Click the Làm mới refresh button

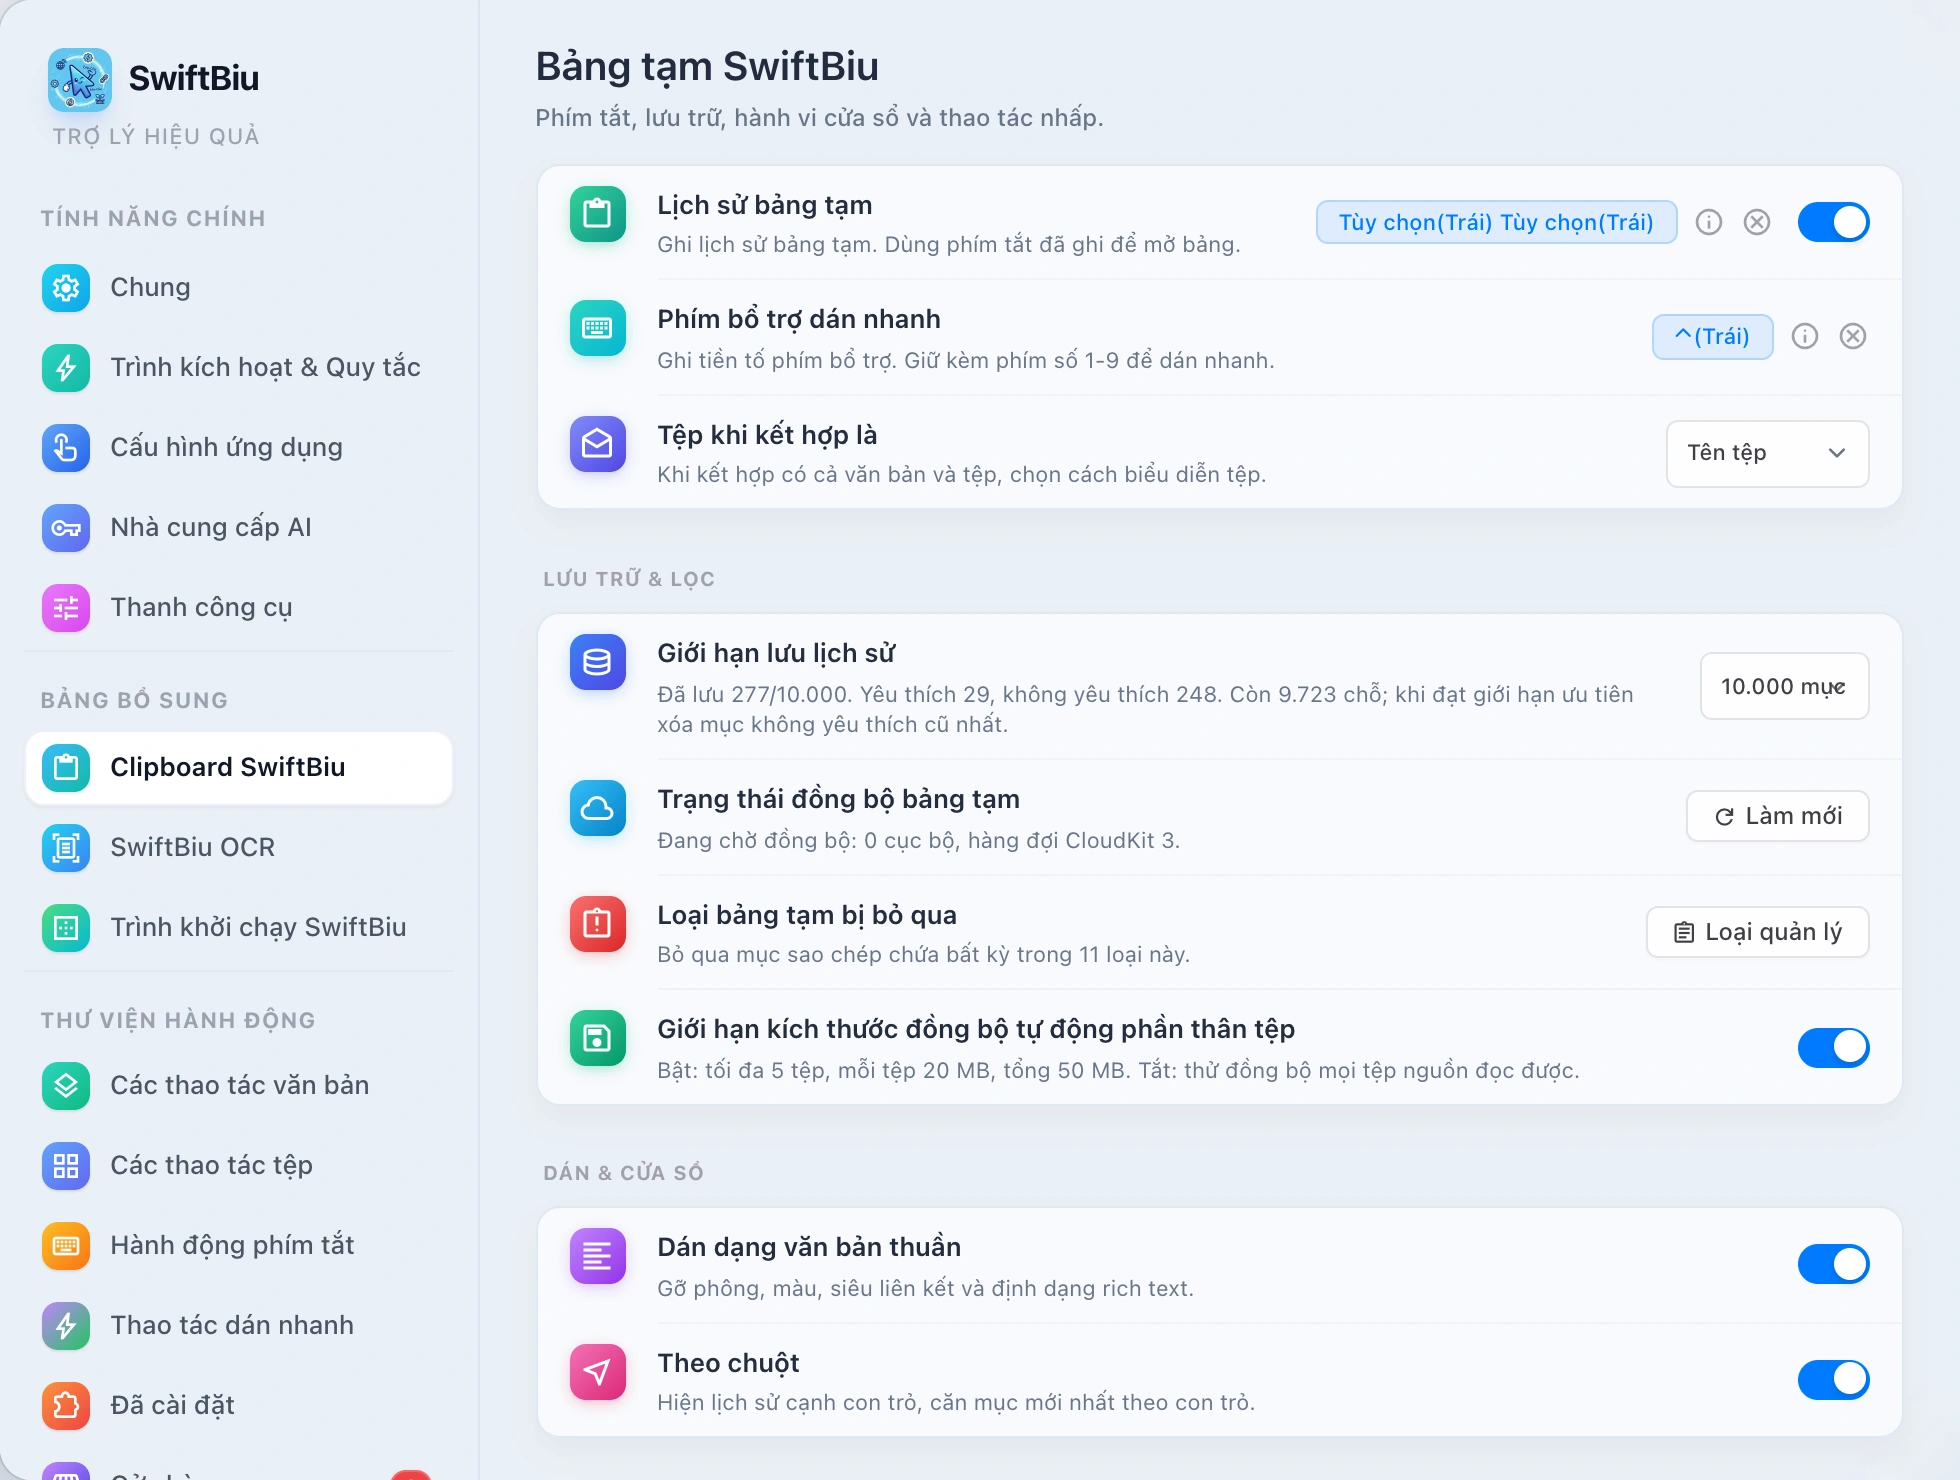pyautogui.click(x=1778, y=817)
